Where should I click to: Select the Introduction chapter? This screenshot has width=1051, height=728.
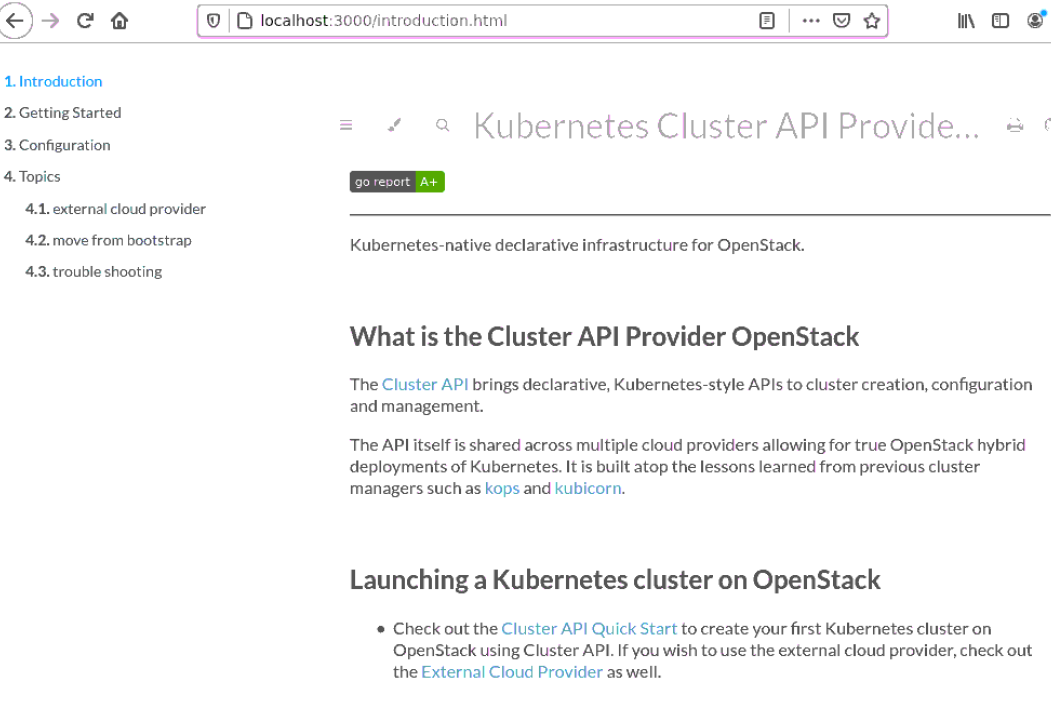pos(53,81)
